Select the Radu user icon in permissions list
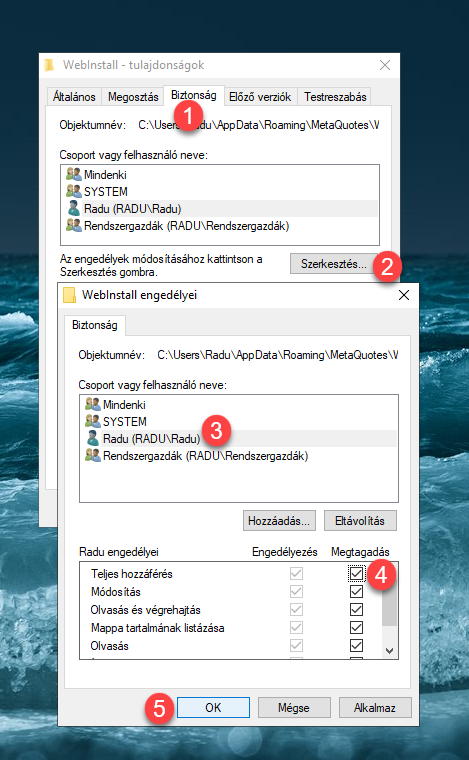Viewport: 469px width, 760px height. 92,438
